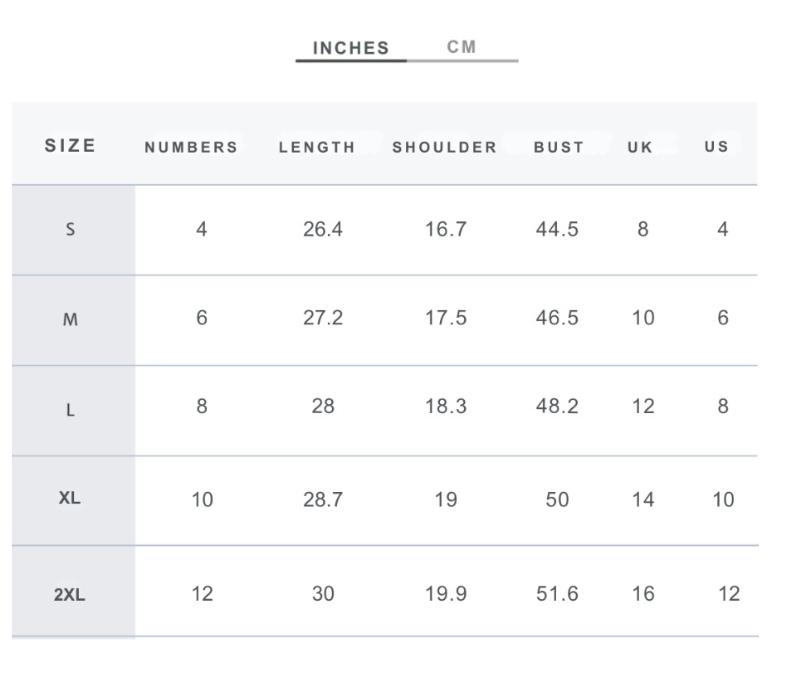Image resolution: width=804 pixels, height=698 pixels.
Task: Click UK size 14 cell
Action: pyautogui.click(x=643, y=500)
